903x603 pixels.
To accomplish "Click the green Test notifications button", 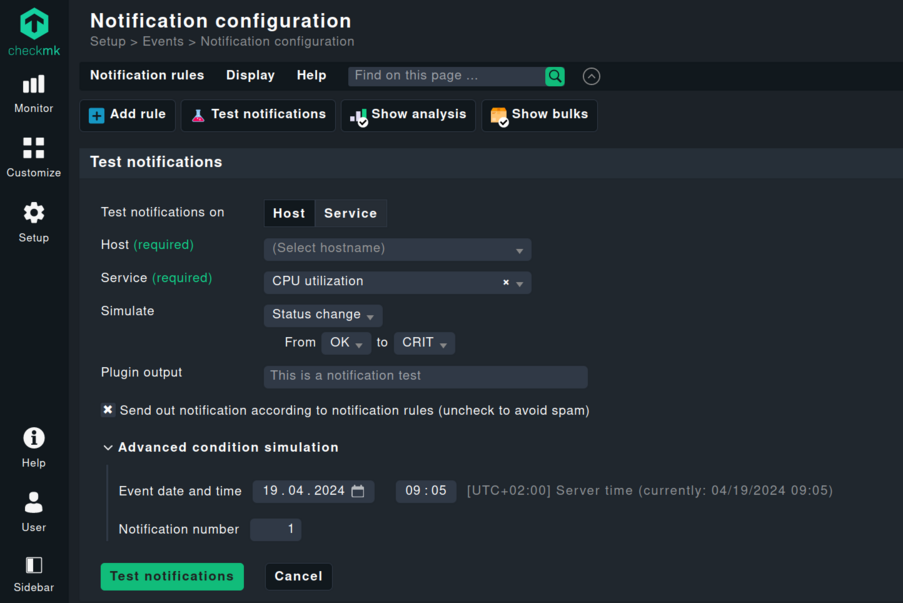I will click(x=172, y=576).
